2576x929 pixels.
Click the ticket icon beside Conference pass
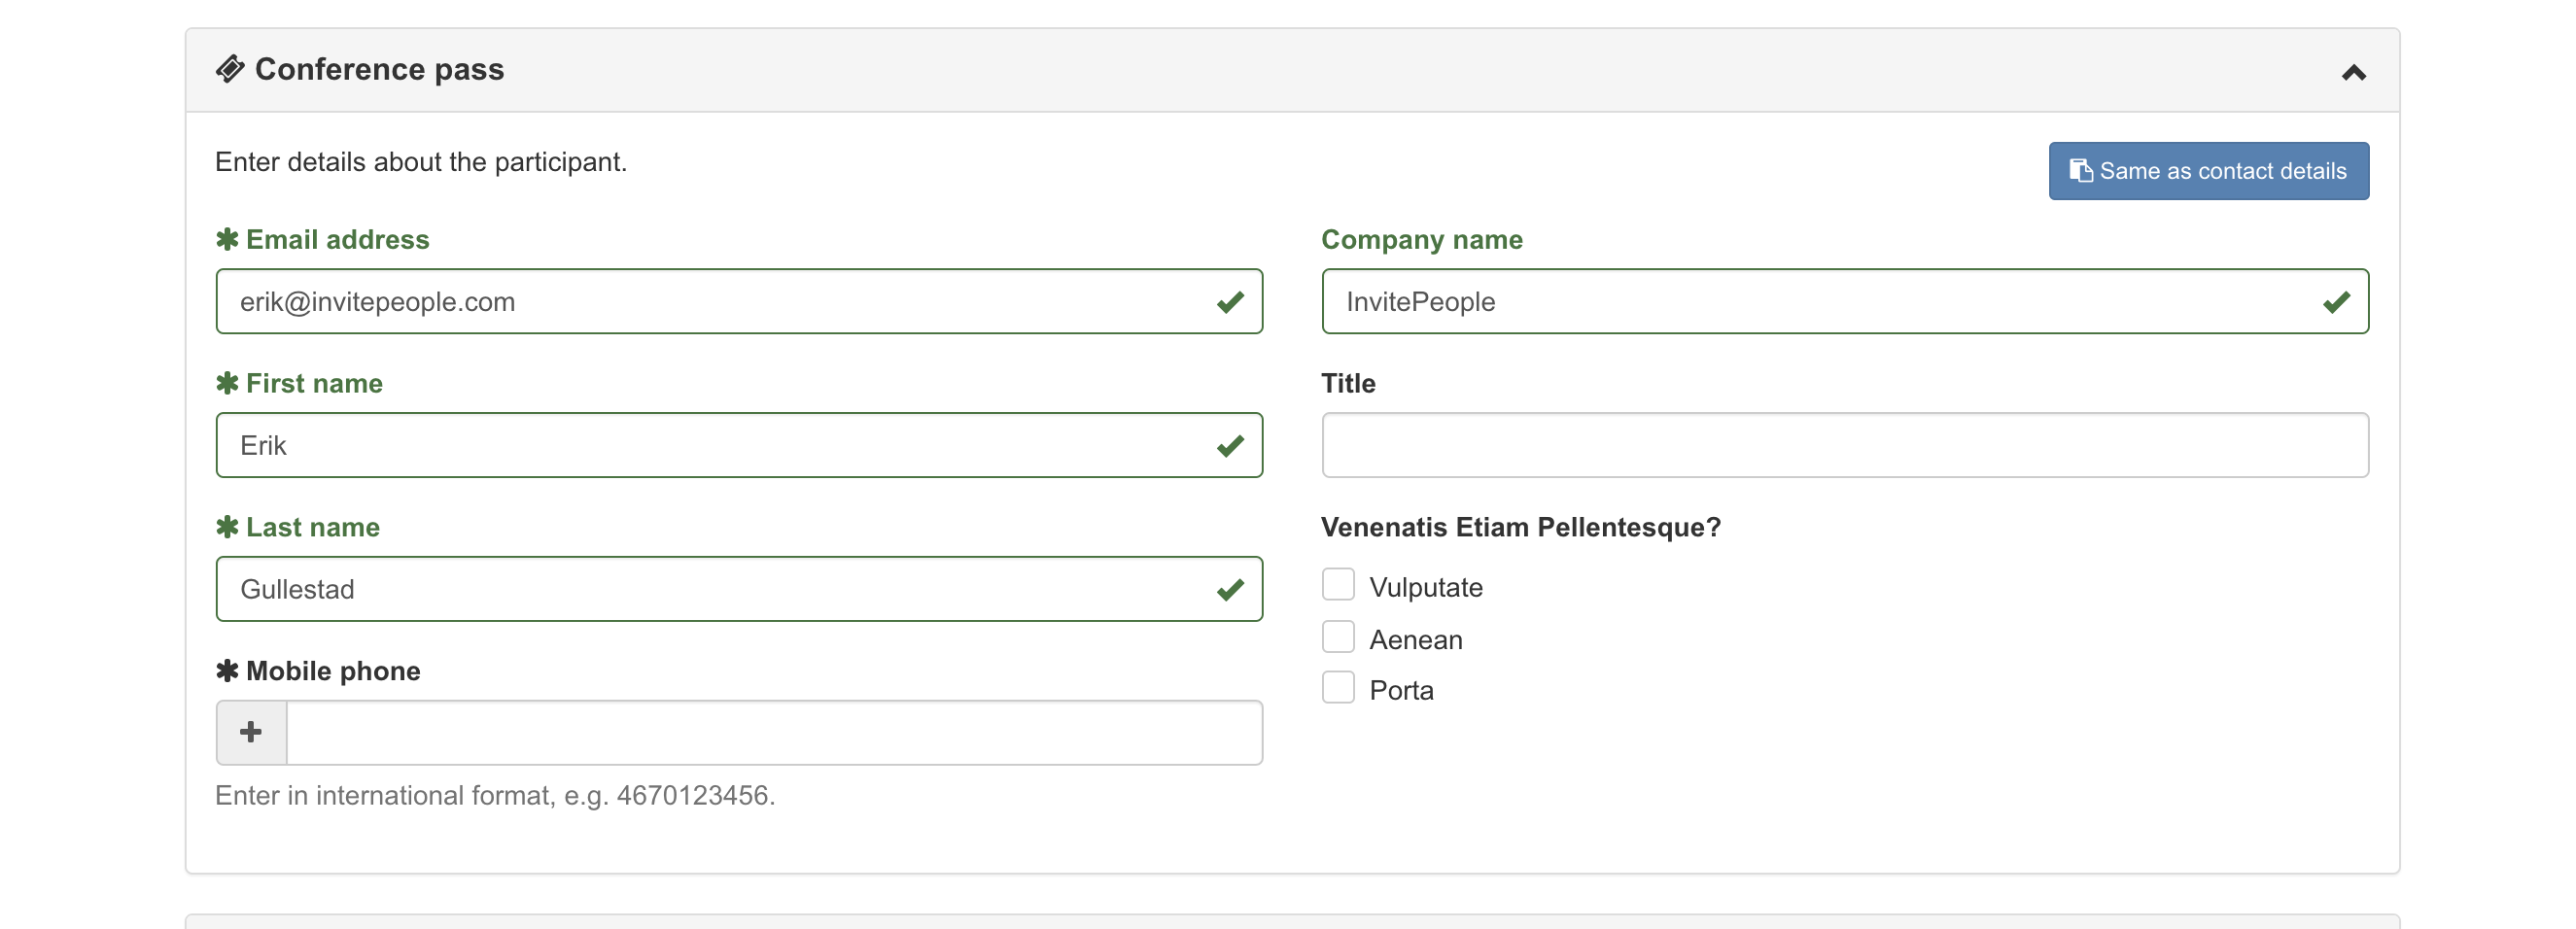click(x=230, y=69)
